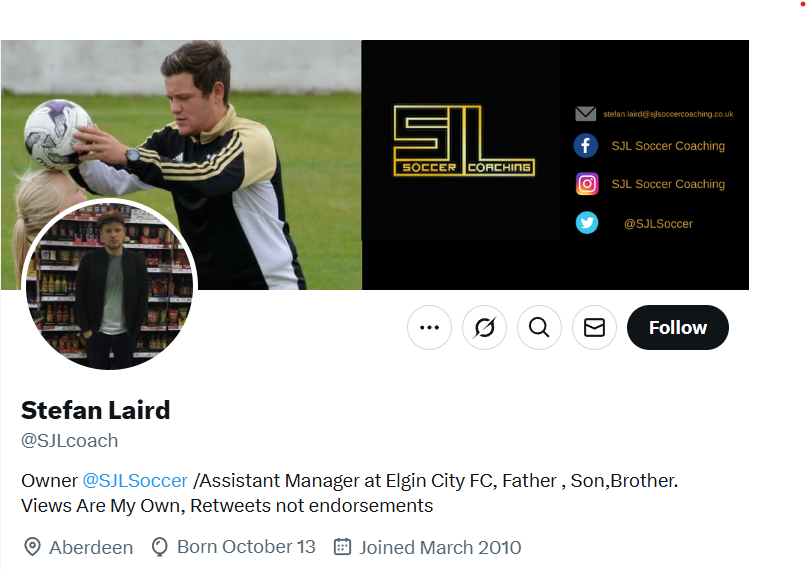Open the three-dot more options menu
807x570 pixels.
pos(429,327)
